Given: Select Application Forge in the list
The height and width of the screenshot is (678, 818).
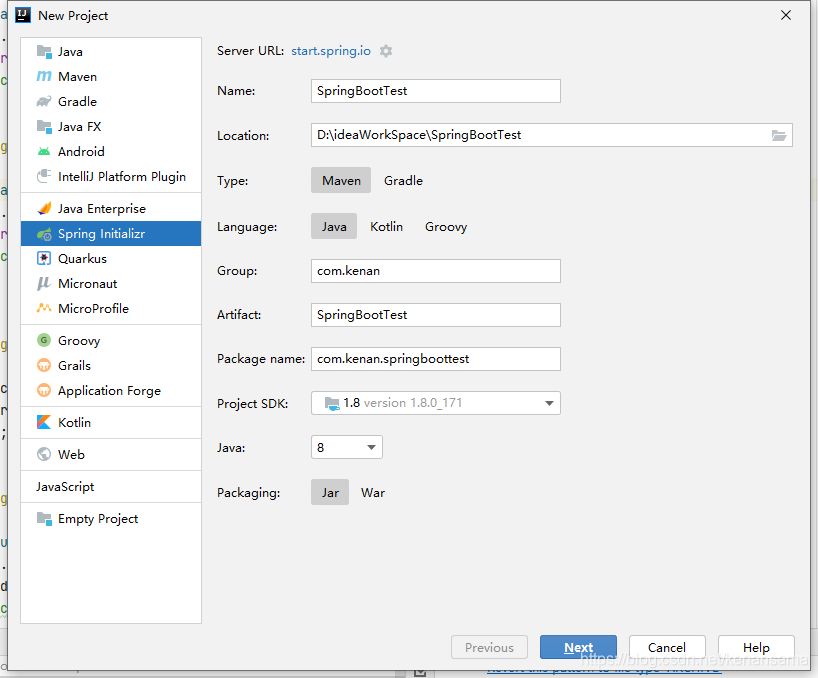Looking at the screenshot, I should pos(111,391).
